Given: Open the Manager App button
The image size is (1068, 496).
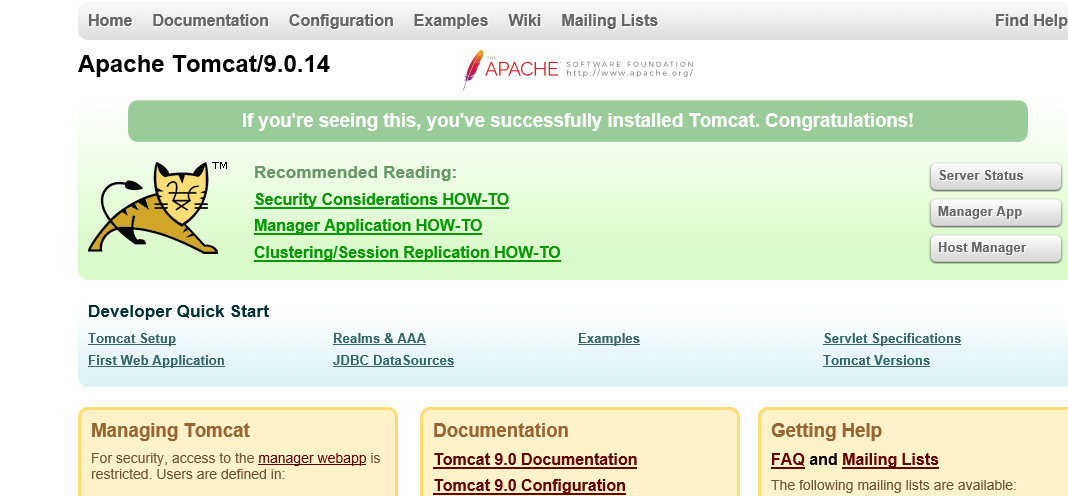Looking at the screenshot, I should coord(995,212).
